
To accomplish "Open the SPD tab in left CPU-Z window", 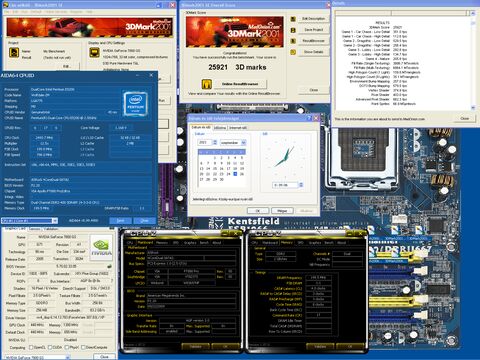I will tap(175, 243).
